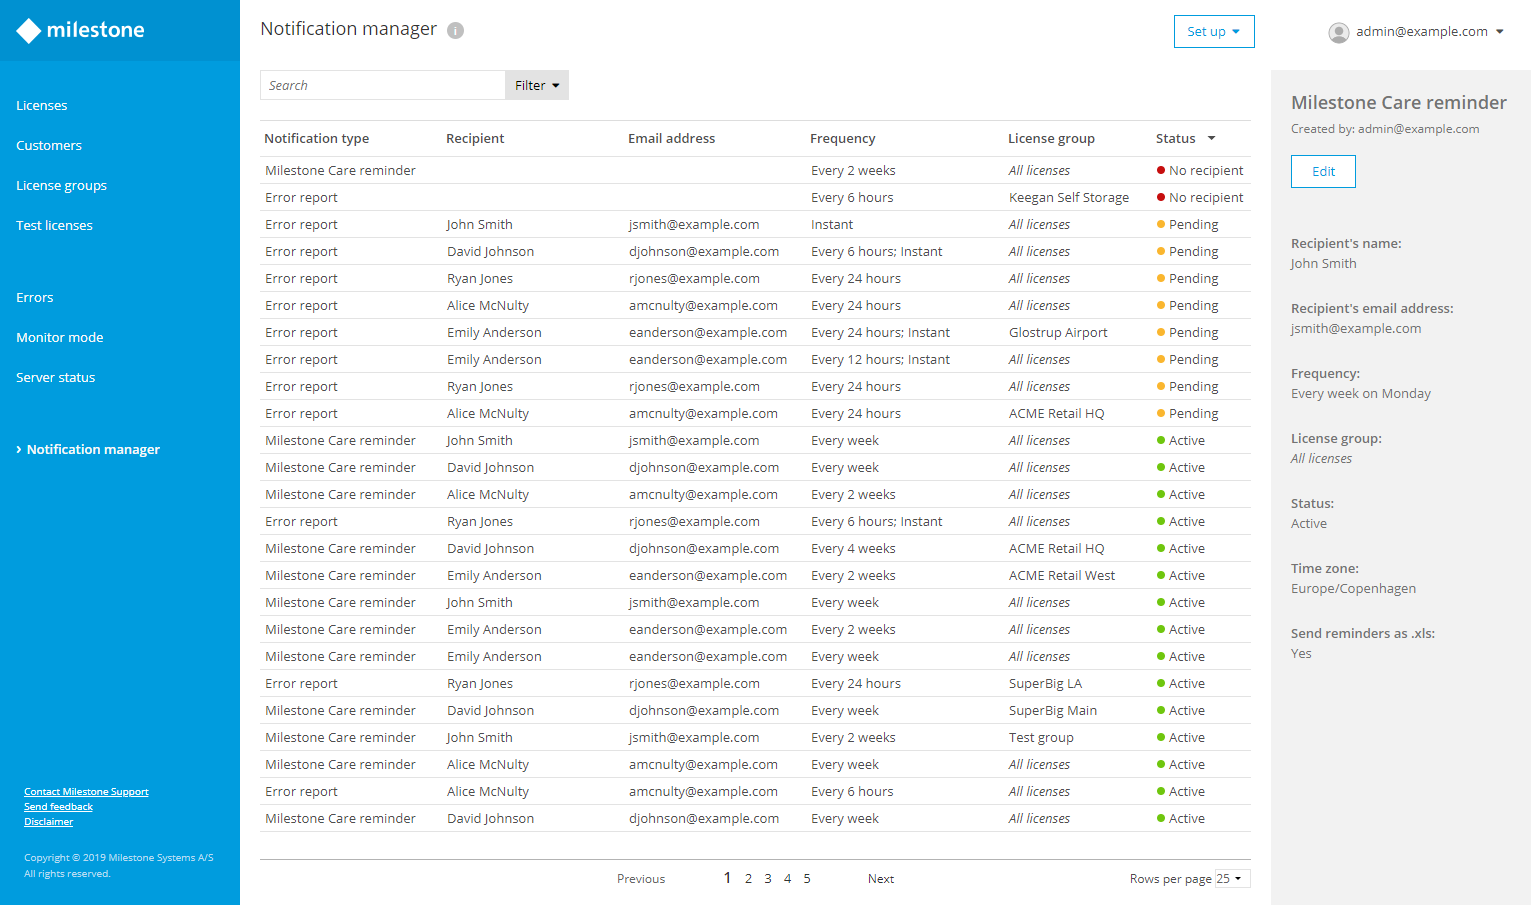Click the user avatar icon
This screenshot has height=905, width=1531.
[1338, 32]
